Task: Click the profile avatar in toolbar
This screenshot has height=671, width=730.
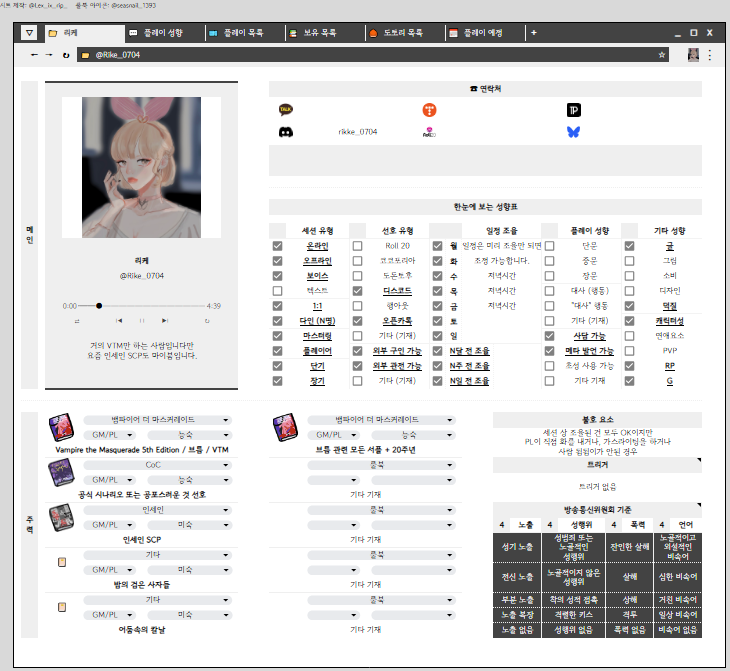Action: (693, 55)
